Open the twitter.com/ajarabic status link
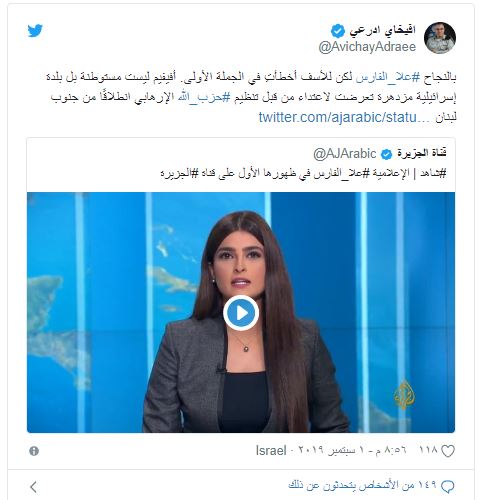The height and width of the screenshot is (500, 498). [x=344, y=117]
